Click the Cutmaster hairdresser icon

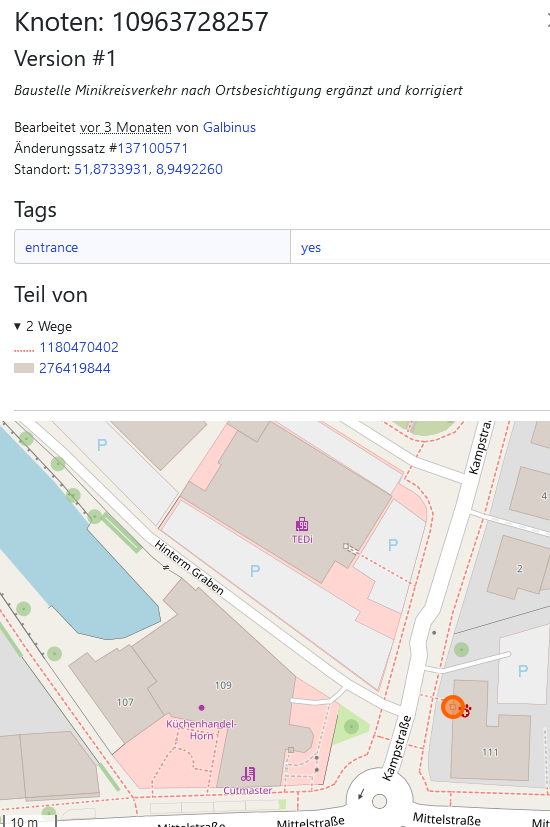coord(248,774)
